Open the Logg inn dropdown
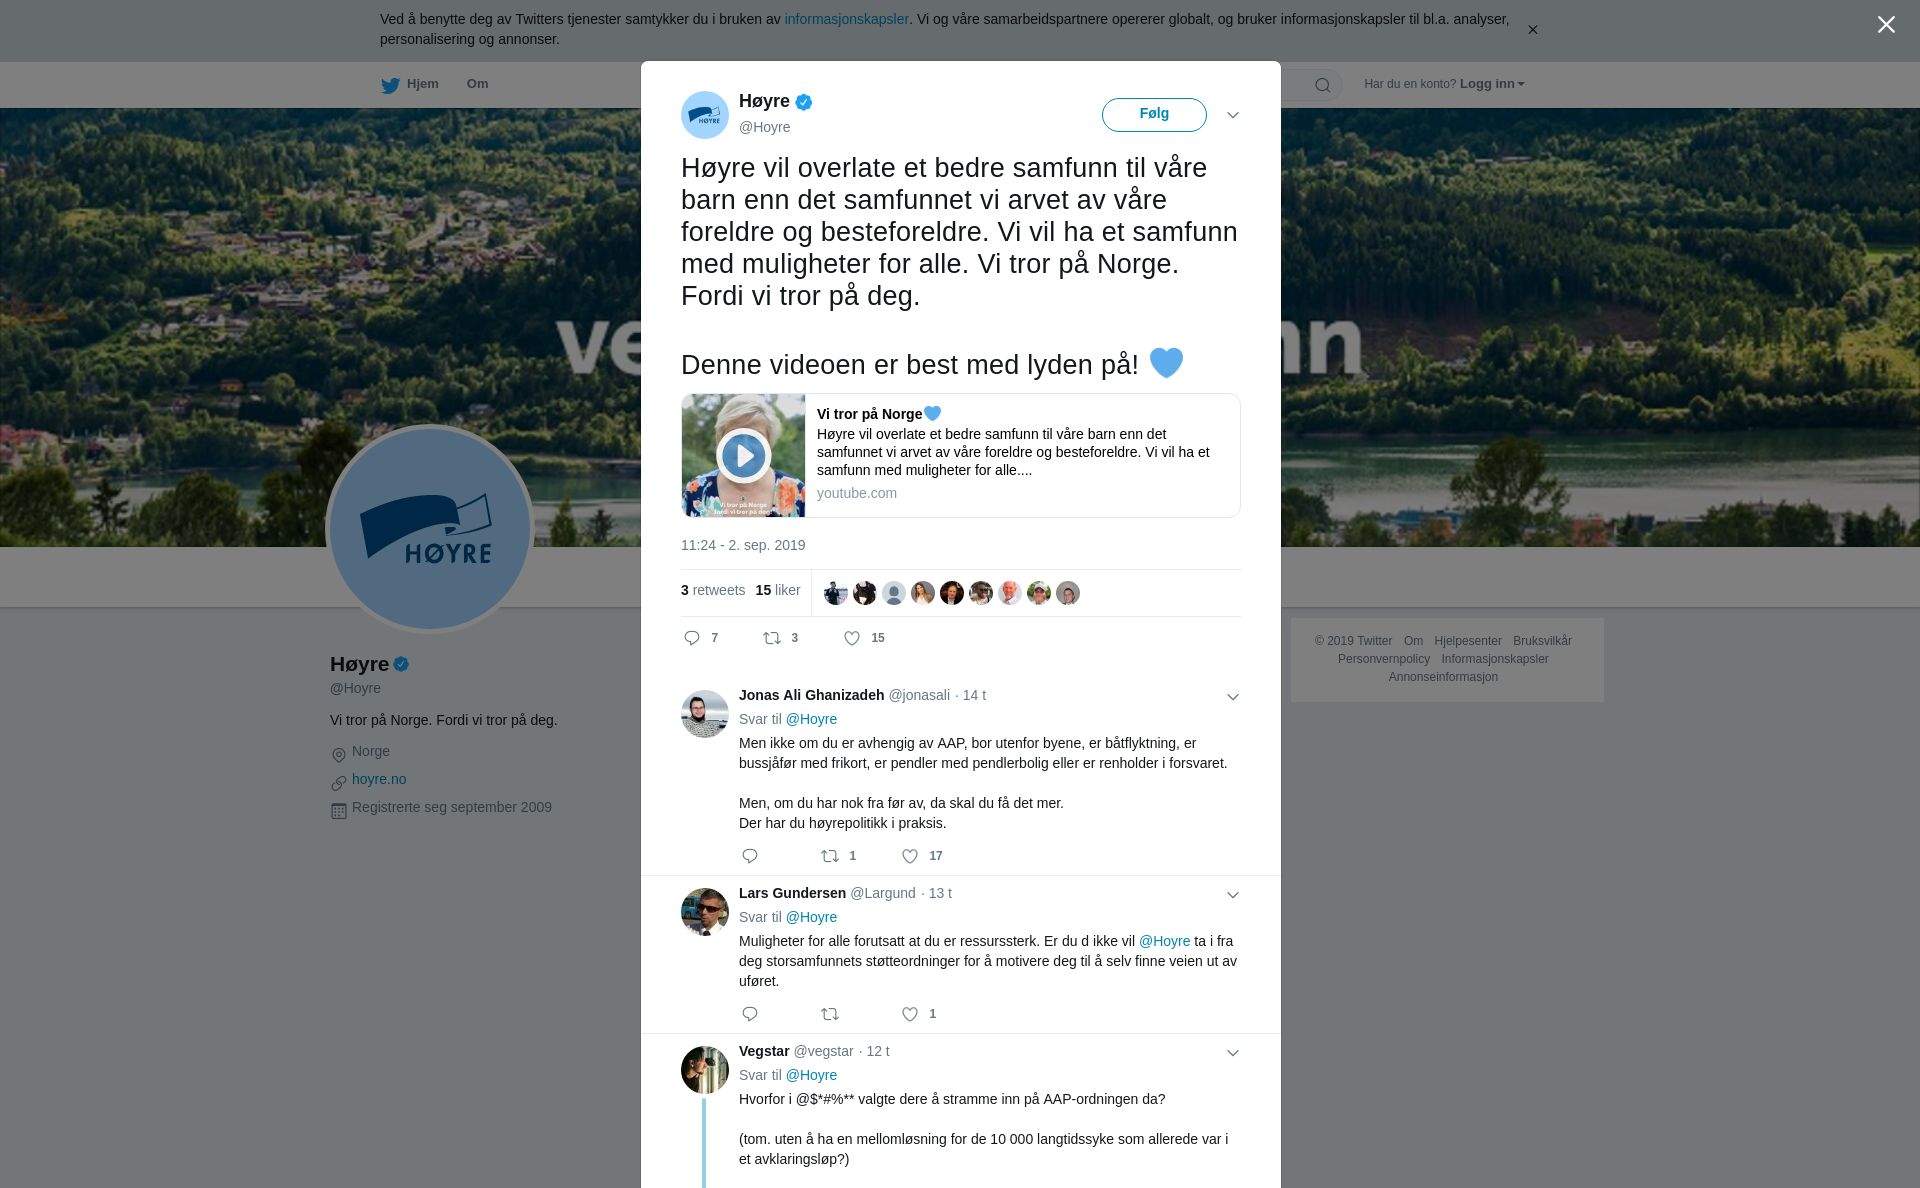1920x1188 pixels. [1492, 84]
